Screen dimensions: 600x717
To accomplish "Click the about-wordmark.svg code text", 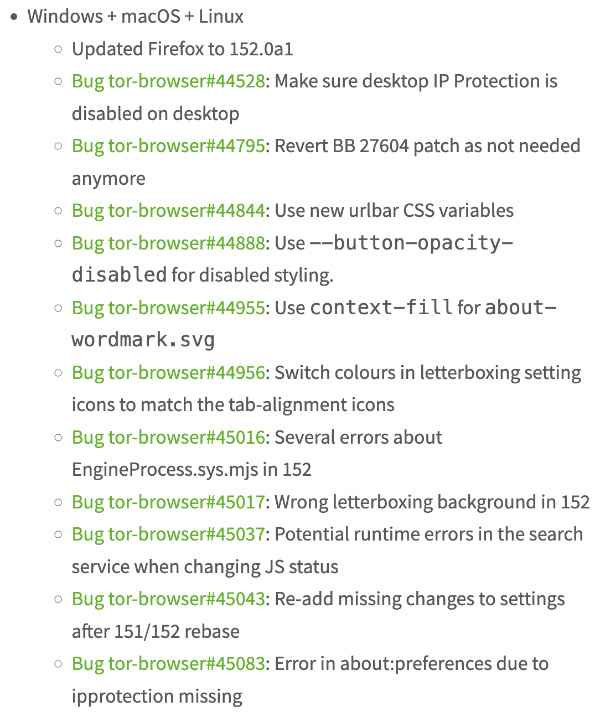I will [x=314, y=324].
